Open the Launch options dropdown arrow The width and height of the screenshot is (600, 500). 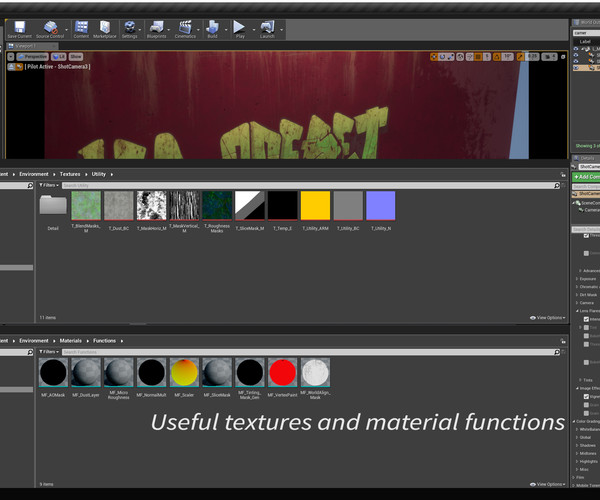(x=282, y=30)
